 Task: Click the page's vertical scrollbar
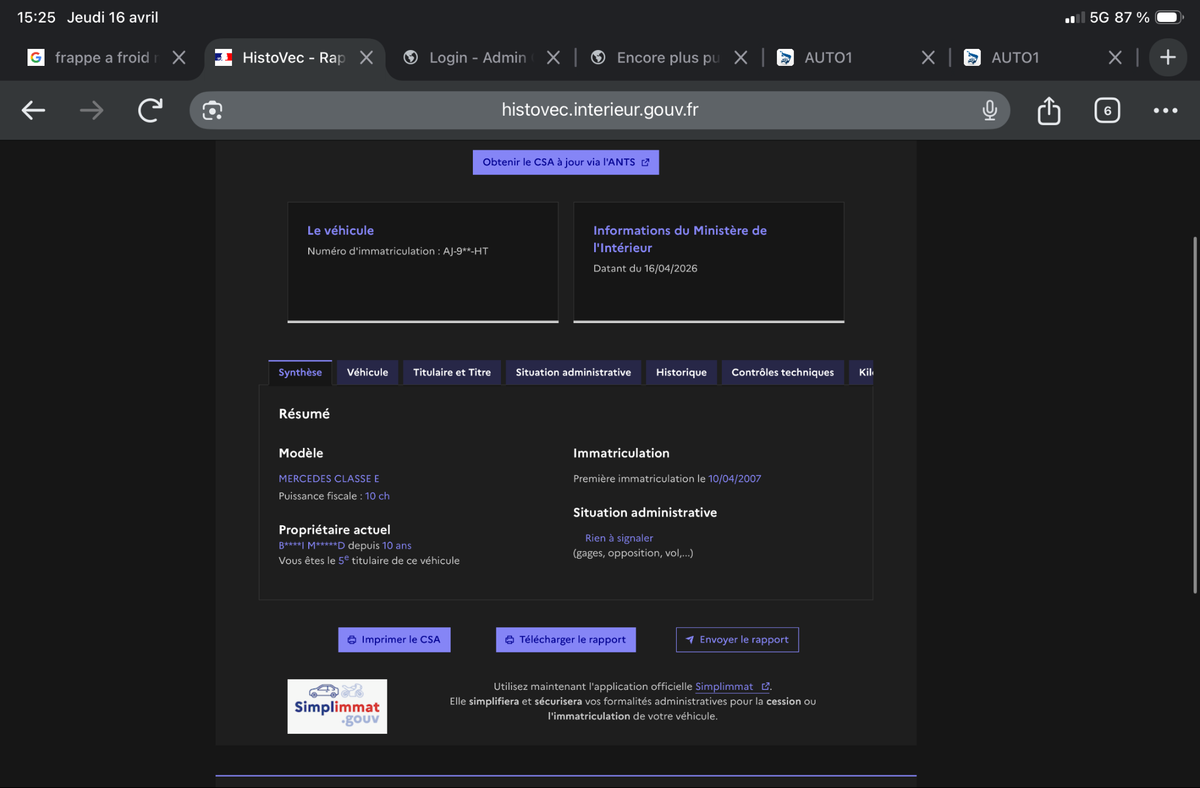coord(1195,415)
